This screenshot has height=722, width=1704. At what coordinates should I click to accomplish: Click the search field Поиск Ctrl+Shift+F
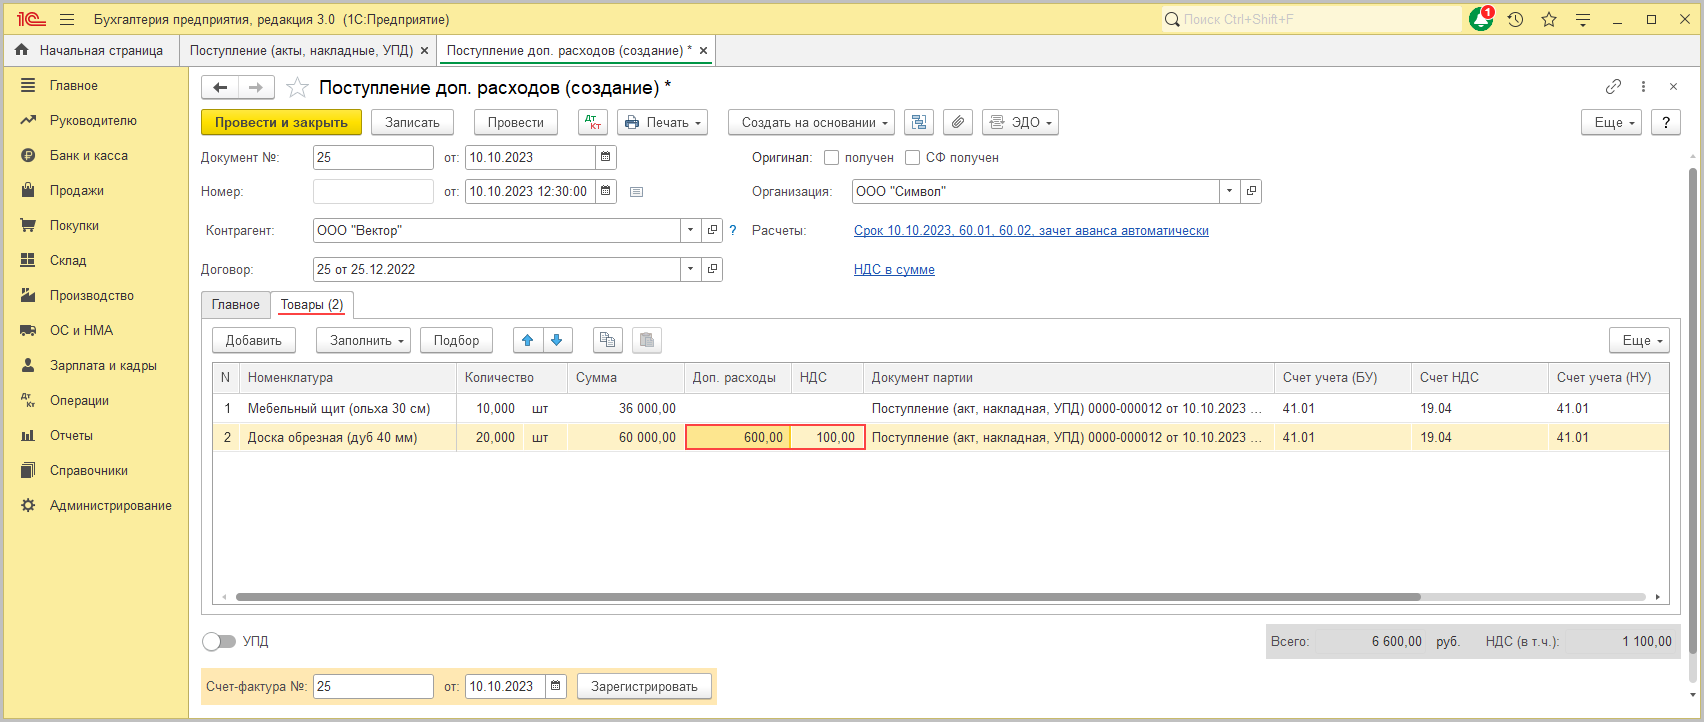coord(1311,19)
